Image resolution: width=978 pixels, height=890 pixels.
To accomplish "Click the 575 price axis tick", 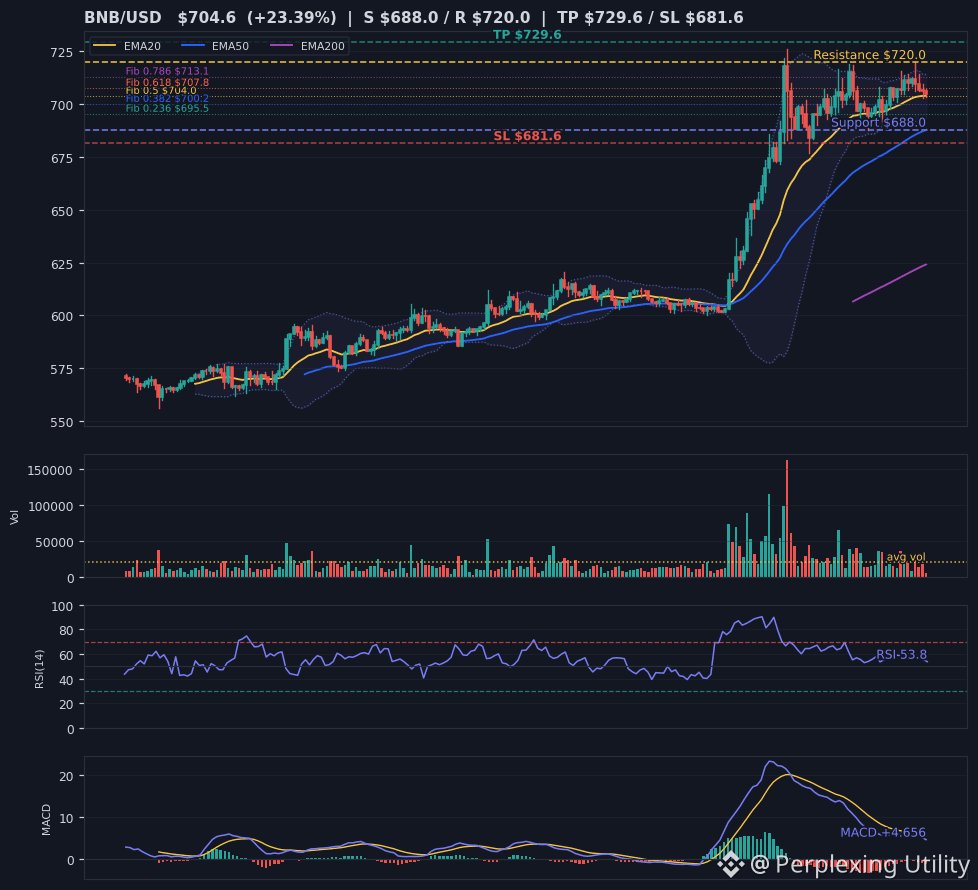I will [62, 369].
